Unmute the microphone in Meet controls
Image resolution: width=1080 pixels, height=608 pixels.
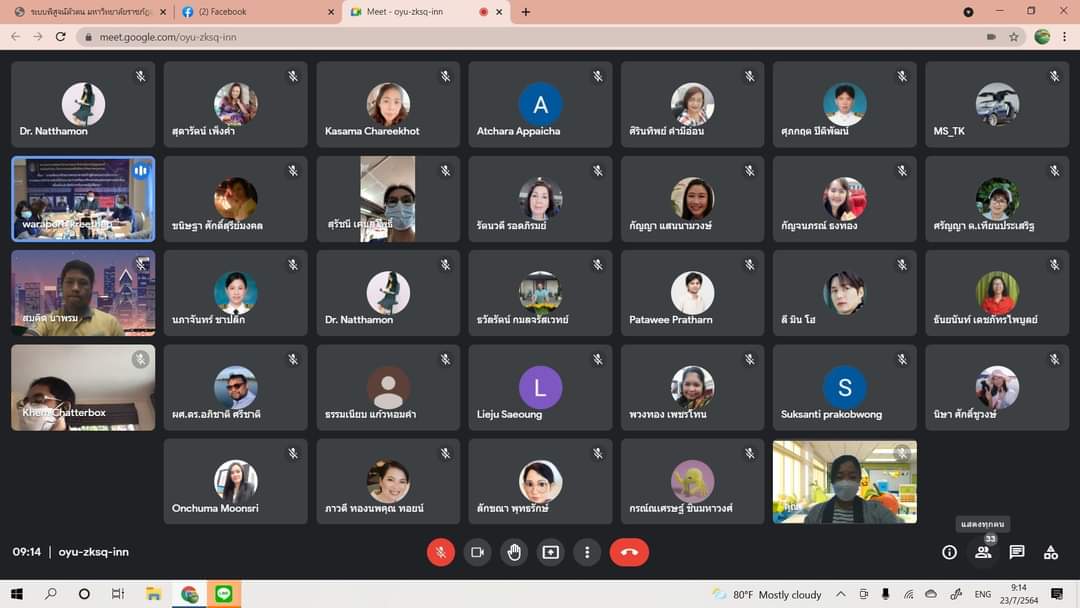(x=441, y=552)
